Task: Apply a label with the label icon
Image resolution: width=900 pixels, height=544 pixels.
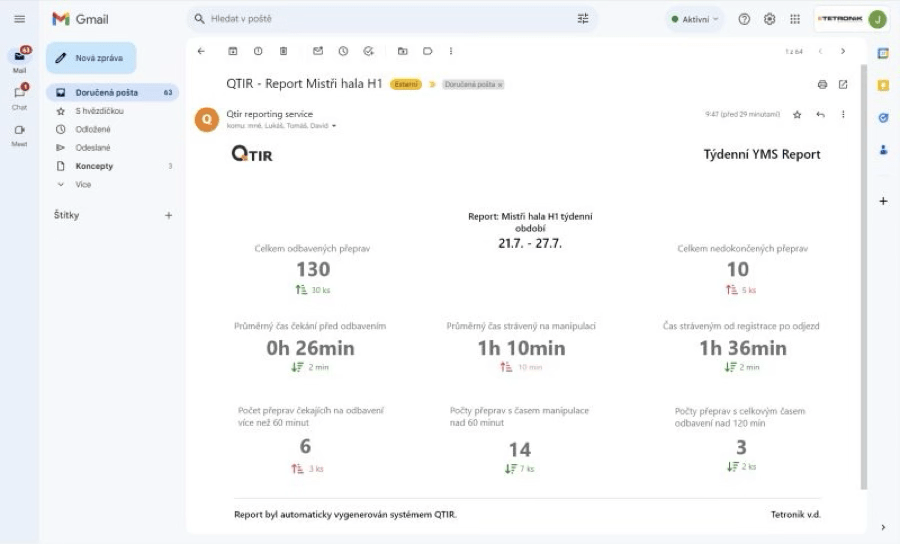Action: tap(428, 51)
